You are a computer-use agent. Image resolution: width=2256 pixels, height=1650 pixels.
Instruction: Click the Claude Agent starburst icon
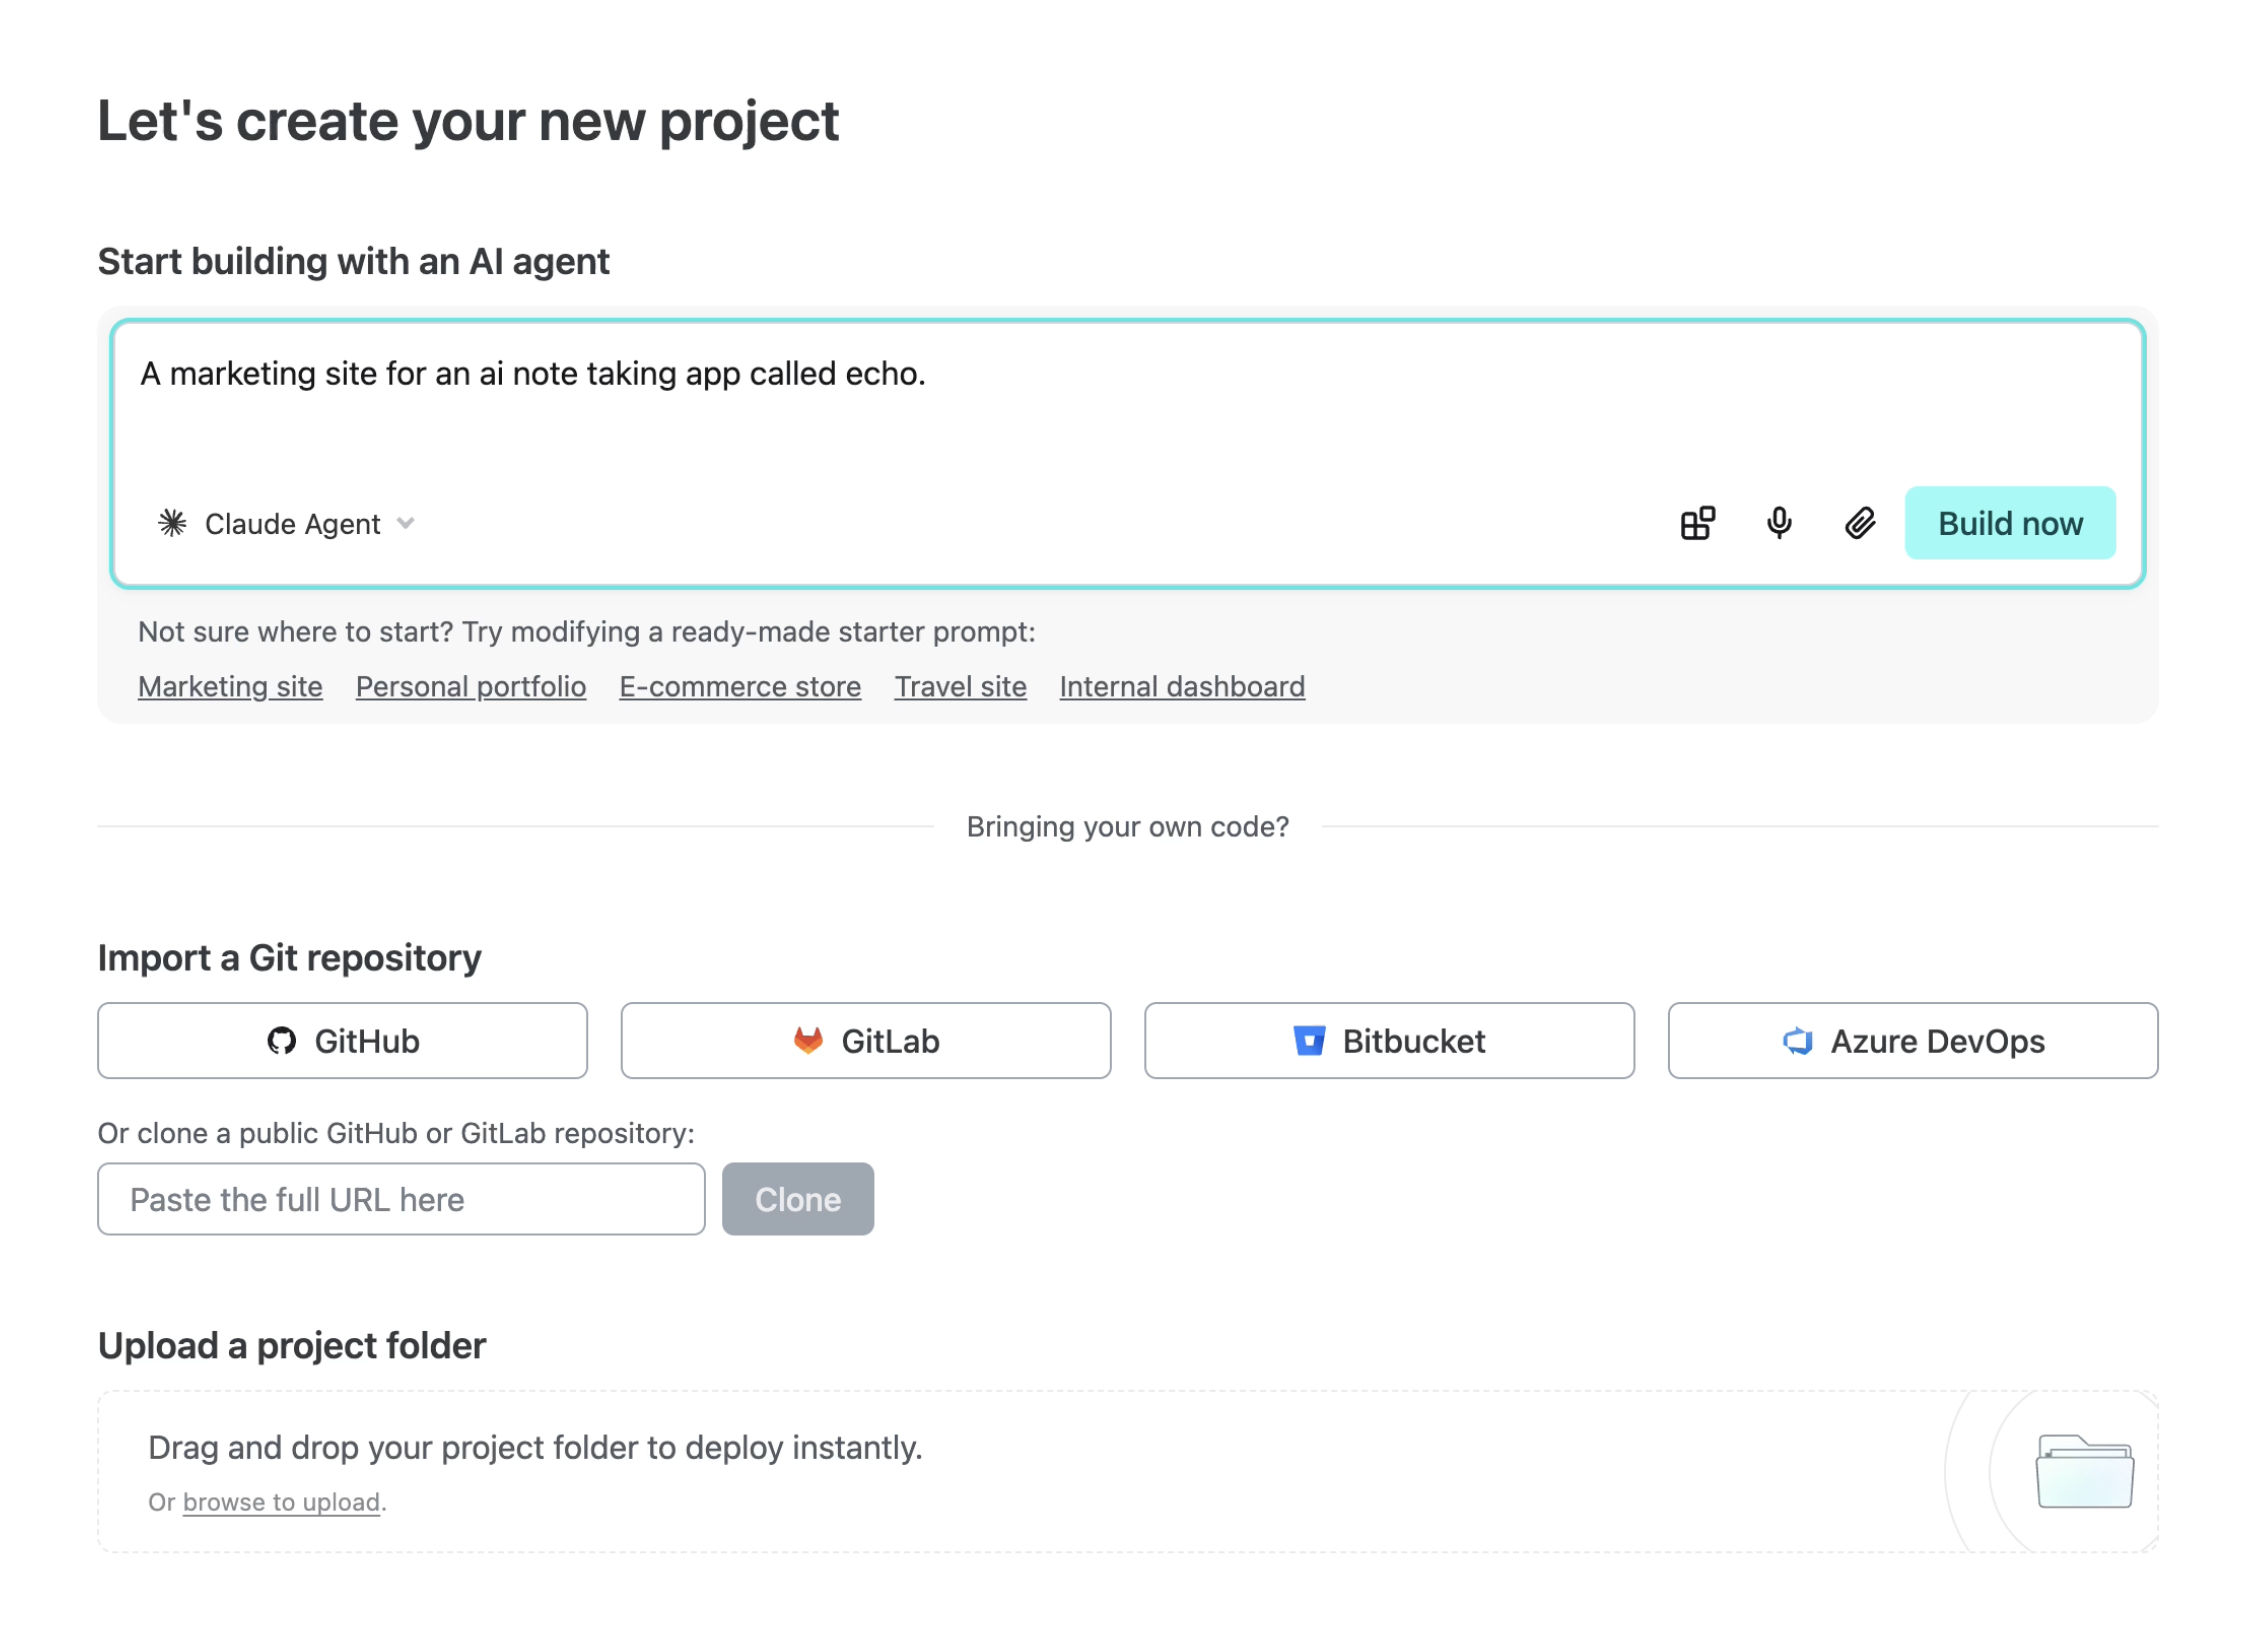point(172,523)
